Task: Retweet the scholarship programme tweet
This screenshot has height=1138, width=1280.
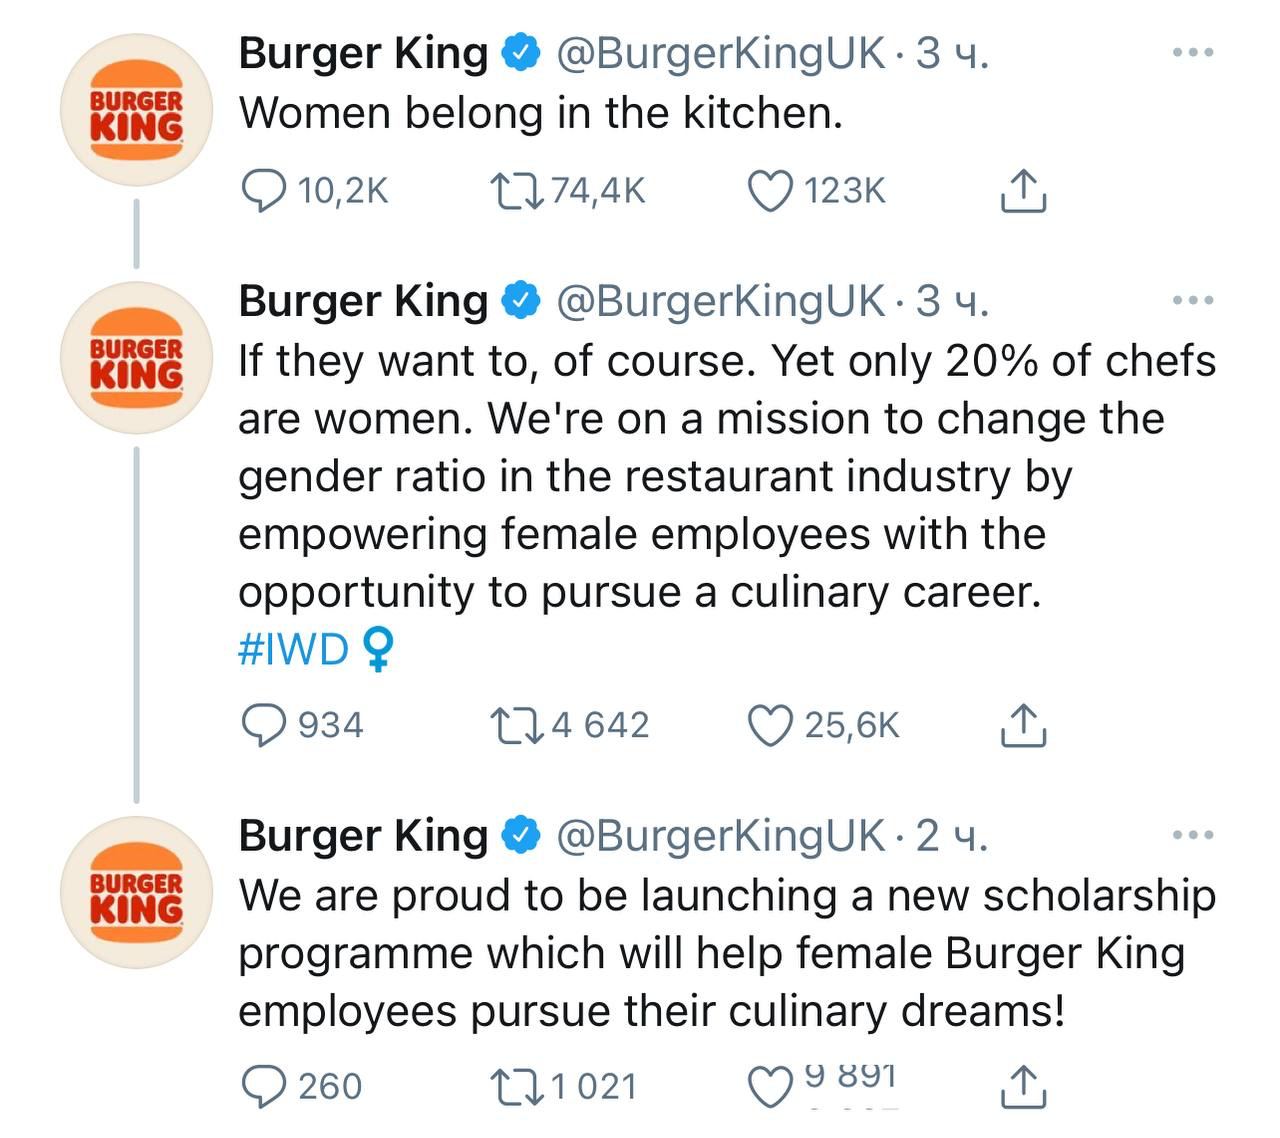Action: (516, 1086)
